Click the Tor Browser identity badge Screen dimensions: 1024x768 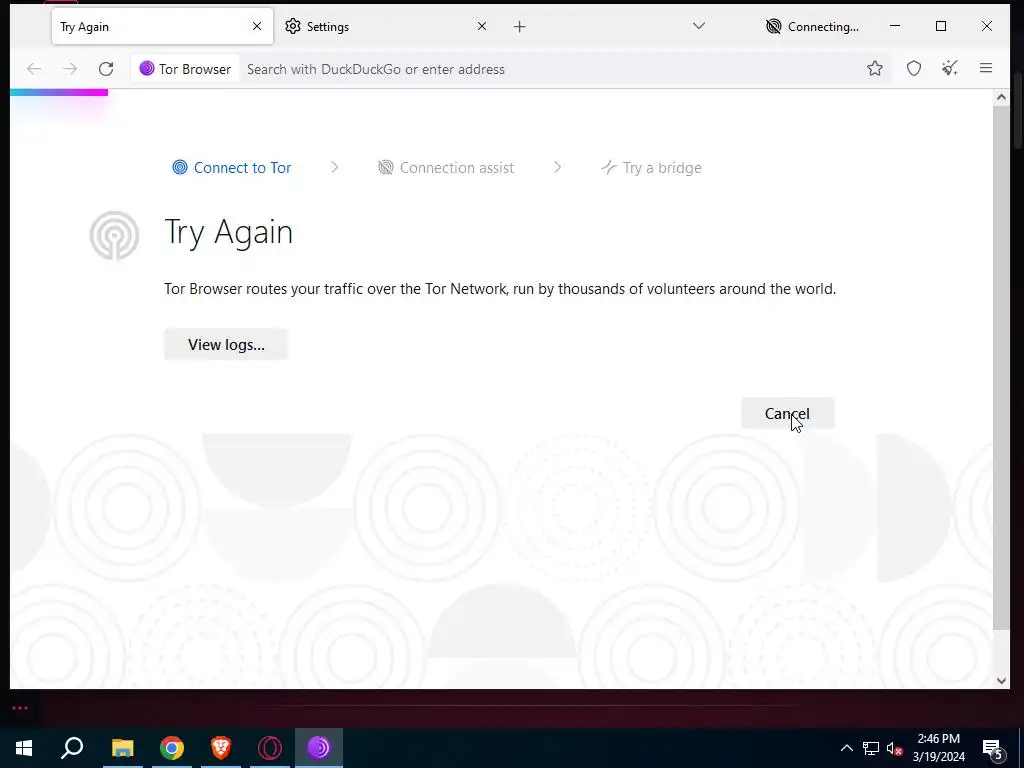coord(185,69)
